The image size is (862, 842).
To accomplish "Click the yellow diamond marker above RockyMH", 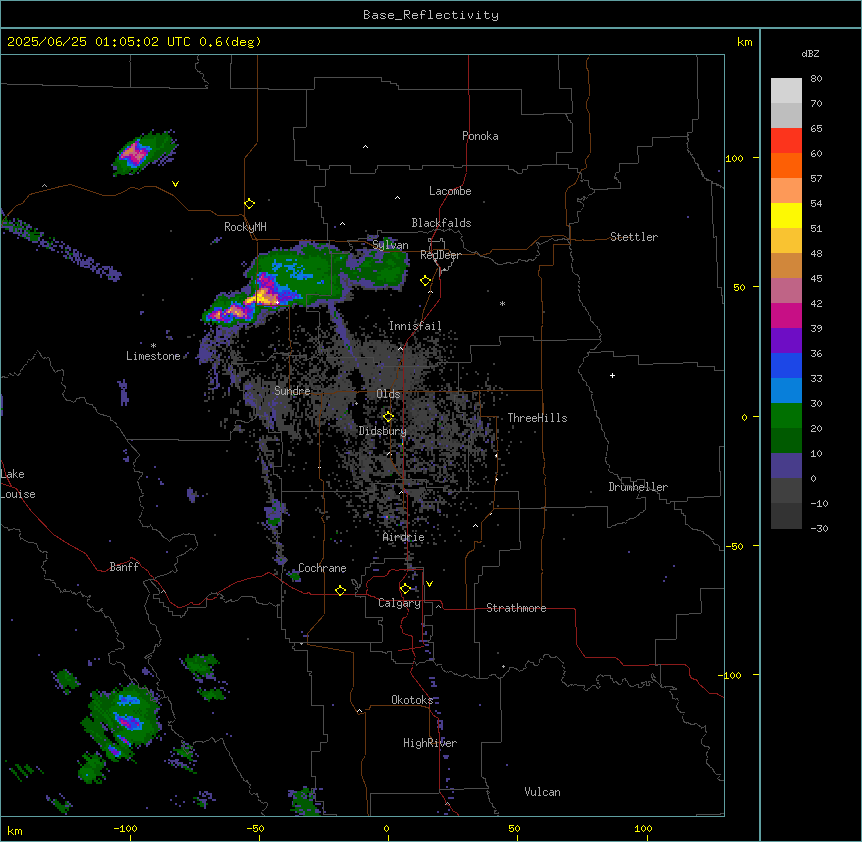I will click(x=249, y=203).
